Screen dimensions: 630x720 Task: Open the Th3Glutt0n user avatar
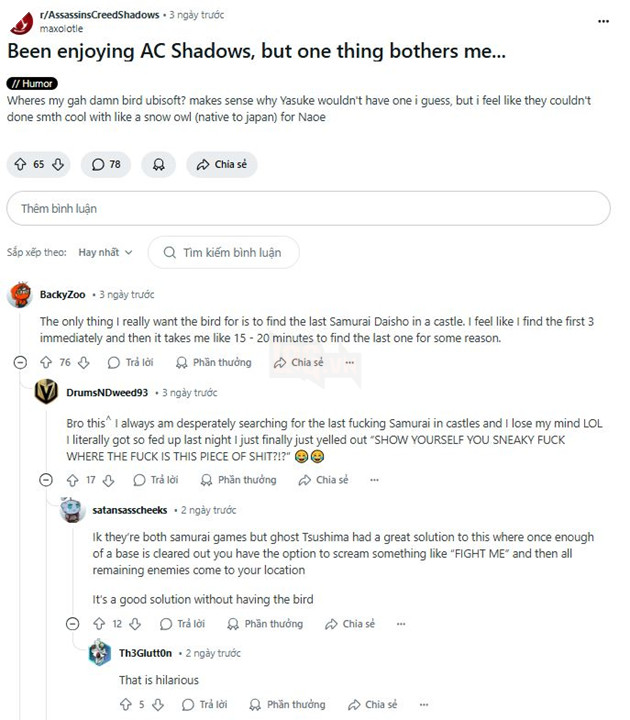click(x=100, y=654)
